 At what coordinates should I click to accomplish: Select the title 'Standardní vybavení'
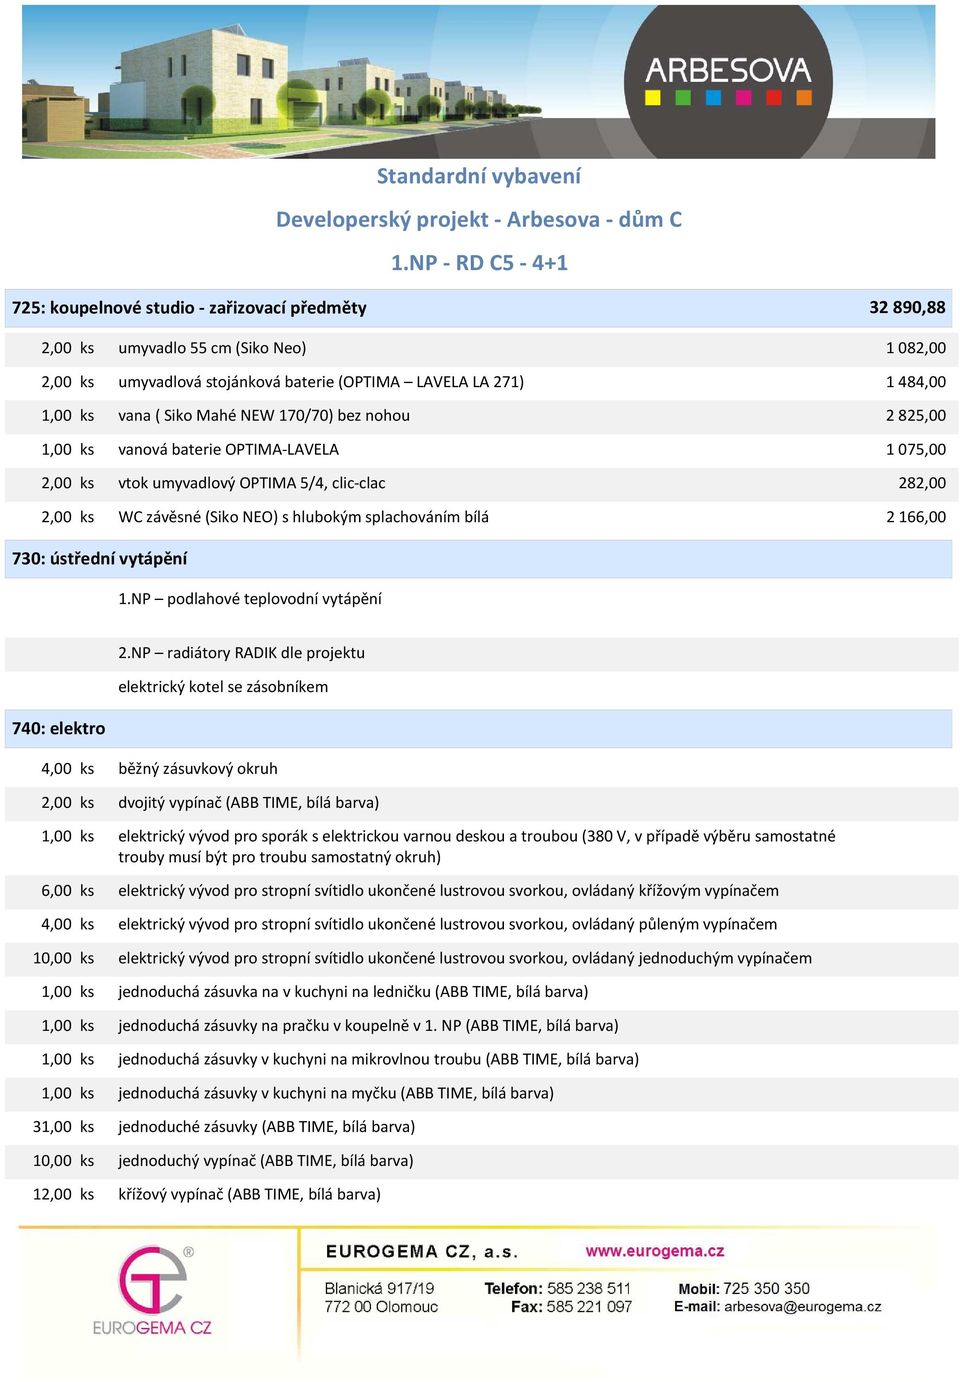[479, 176]
